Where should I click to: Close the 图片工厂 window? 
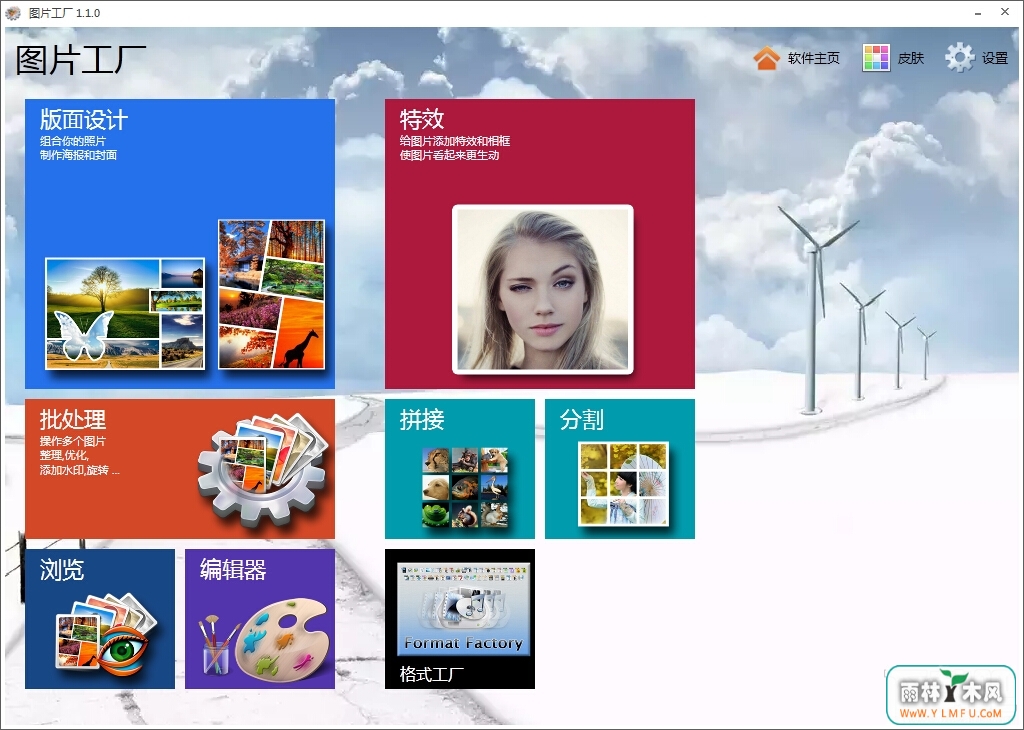[1005, 12]
